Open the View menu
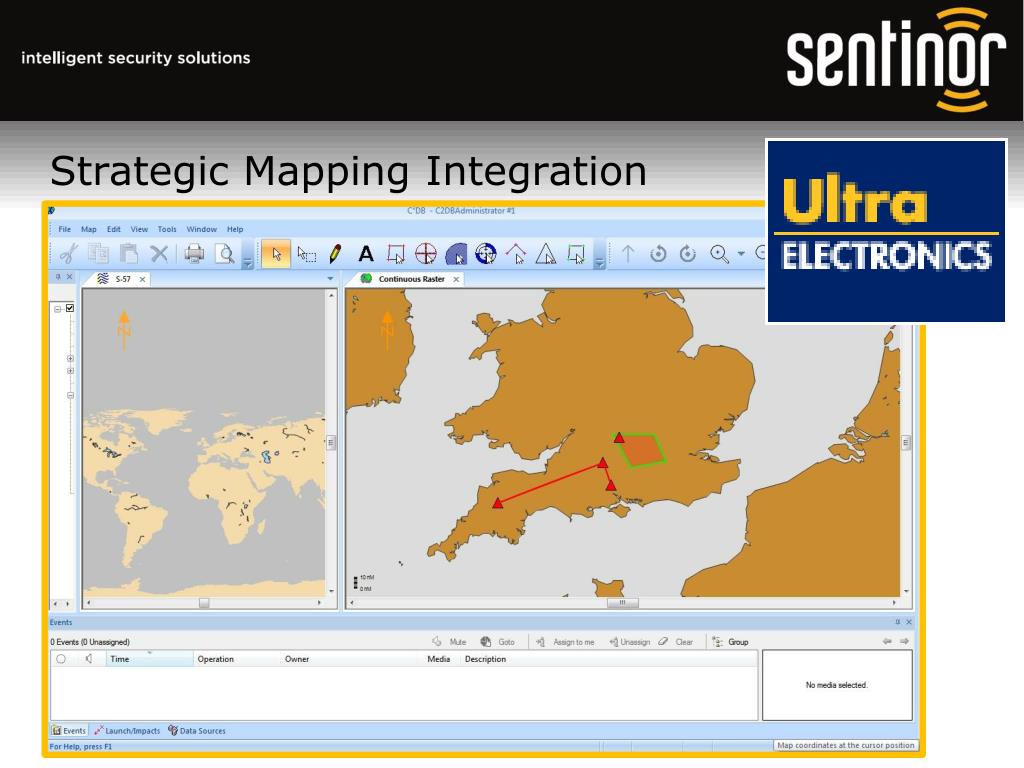Viewport: 1024px width, 768px height. pyautogui.click(x=139, y=229)
